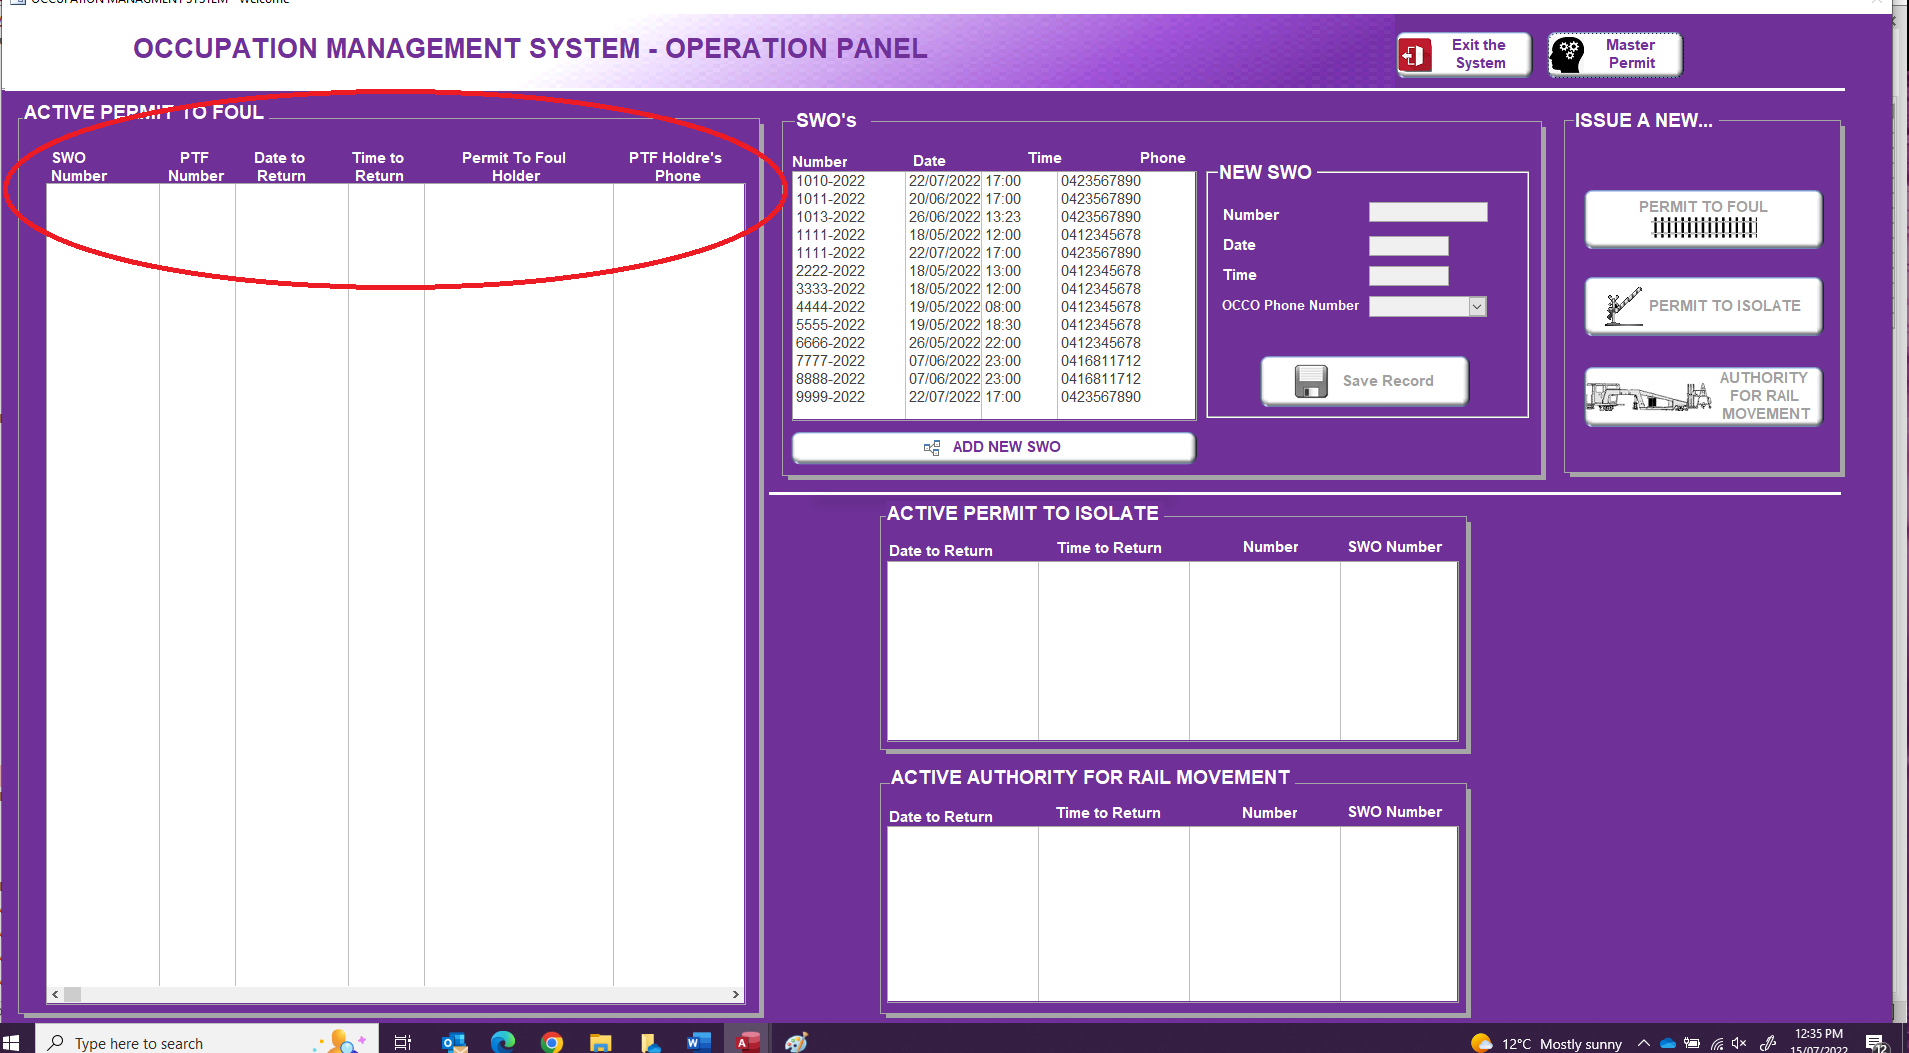Open the OCCO Phone Number dropdown
Image resolution: width=1909 pixels, height=1053 pixels.
1477,307
